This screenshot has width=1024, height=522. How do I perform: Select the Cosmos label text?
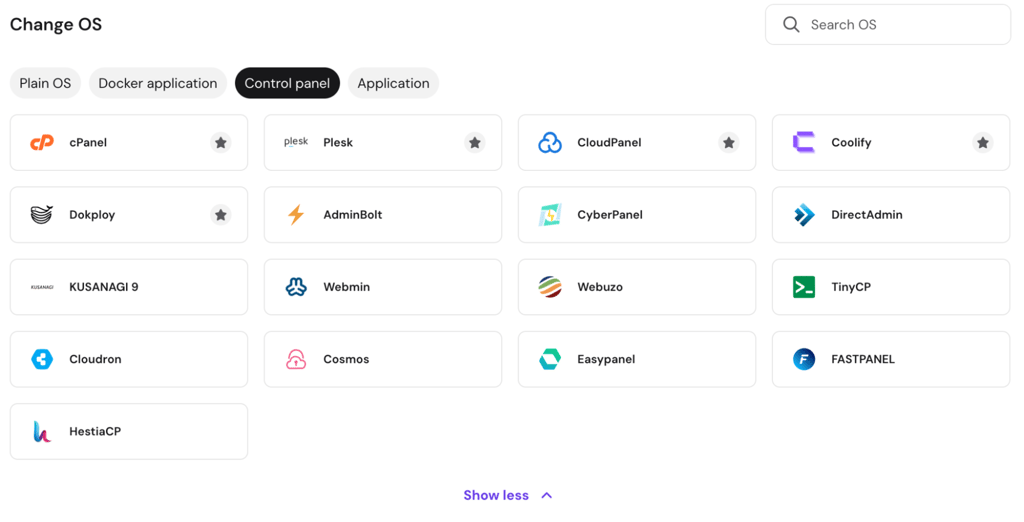point(346,359)
